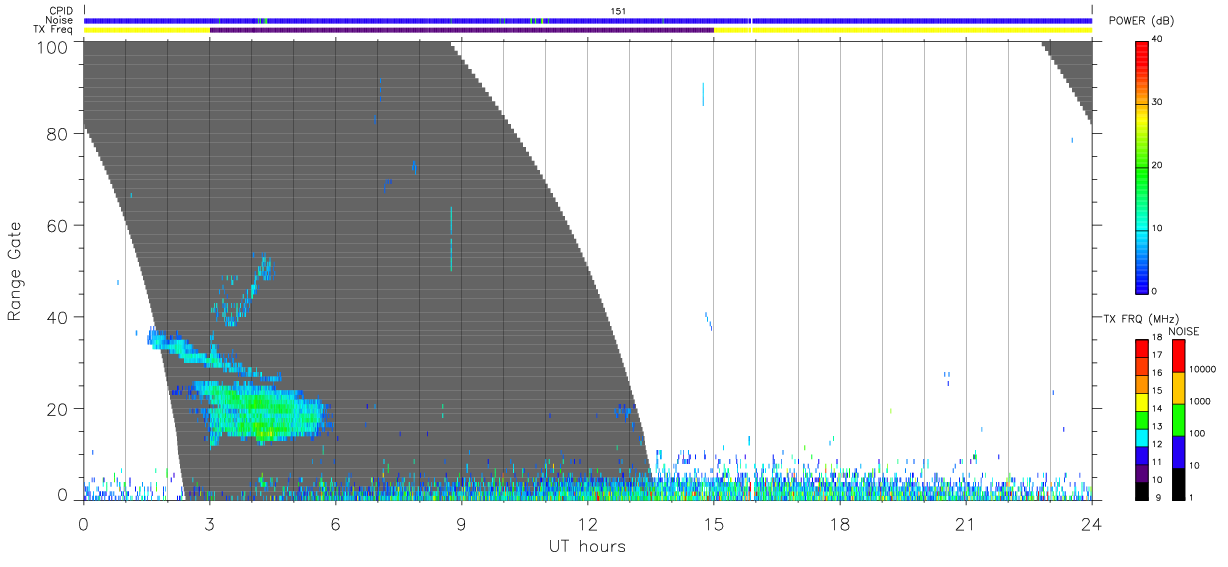The image size is (1228, 567).
Task: Click the 60 label on Range Gate axis
Action: tap(58, 225)
